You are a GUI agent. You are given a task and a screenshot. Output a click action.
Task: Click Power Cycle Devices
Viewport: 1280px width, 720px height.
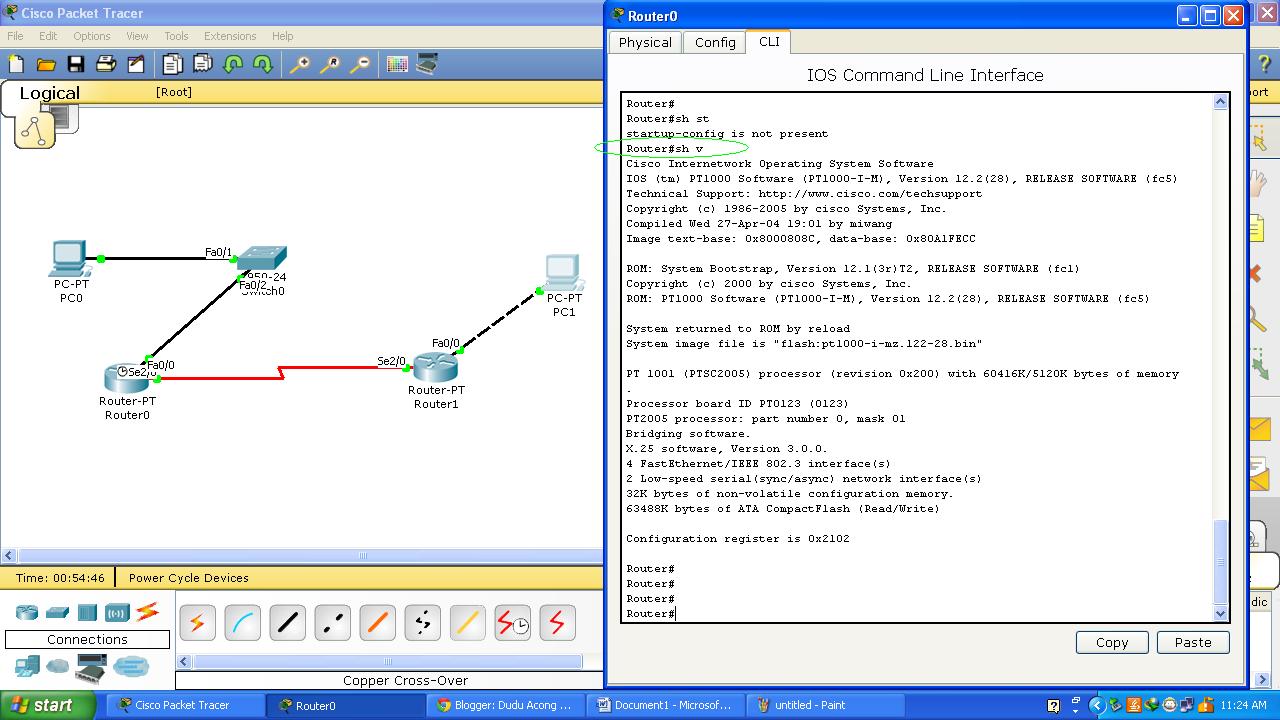tap(189, 578)
